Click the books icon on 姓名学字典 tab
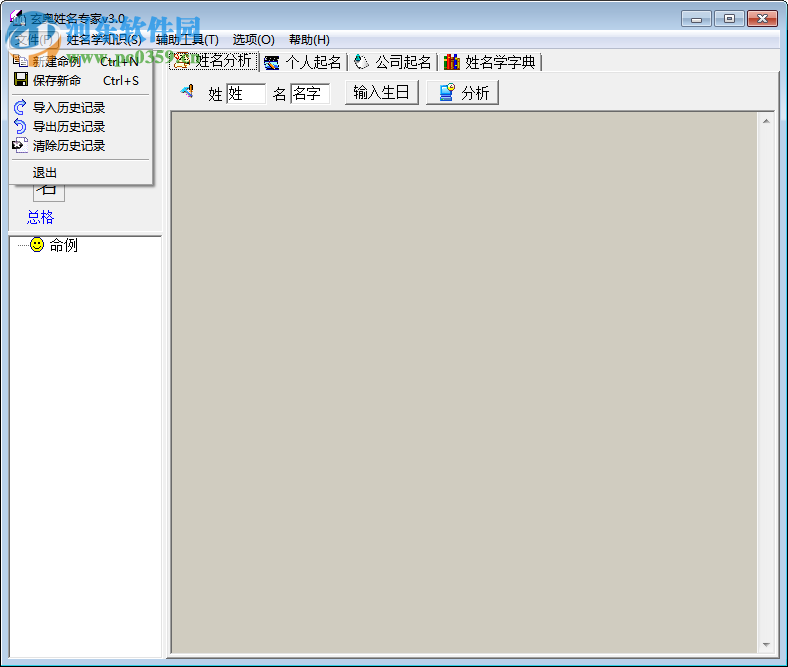 [452, 62]
